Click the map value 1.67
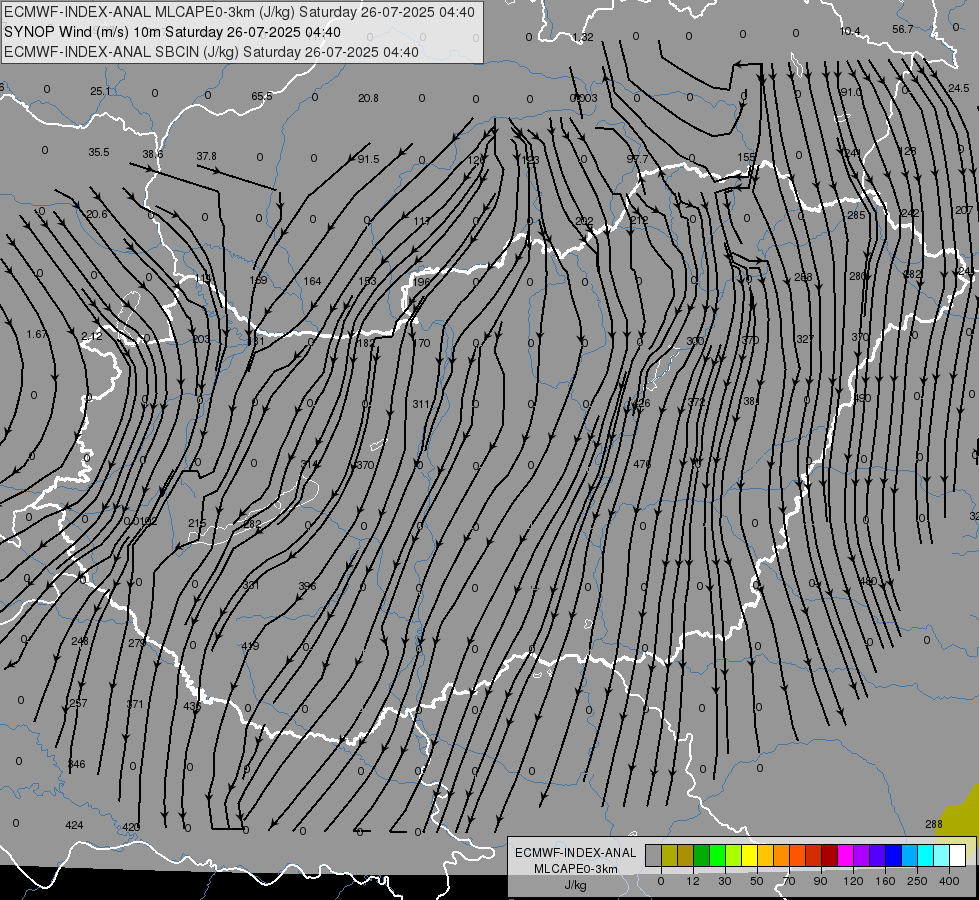The image size is (979, 900). tap(37, 334)
